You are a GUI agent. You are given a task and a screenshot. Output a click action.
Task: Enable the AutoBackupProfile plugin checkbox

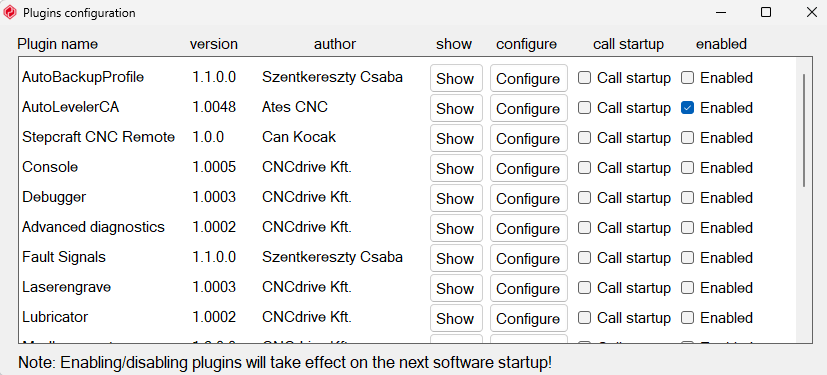click(x=687, y=78)
